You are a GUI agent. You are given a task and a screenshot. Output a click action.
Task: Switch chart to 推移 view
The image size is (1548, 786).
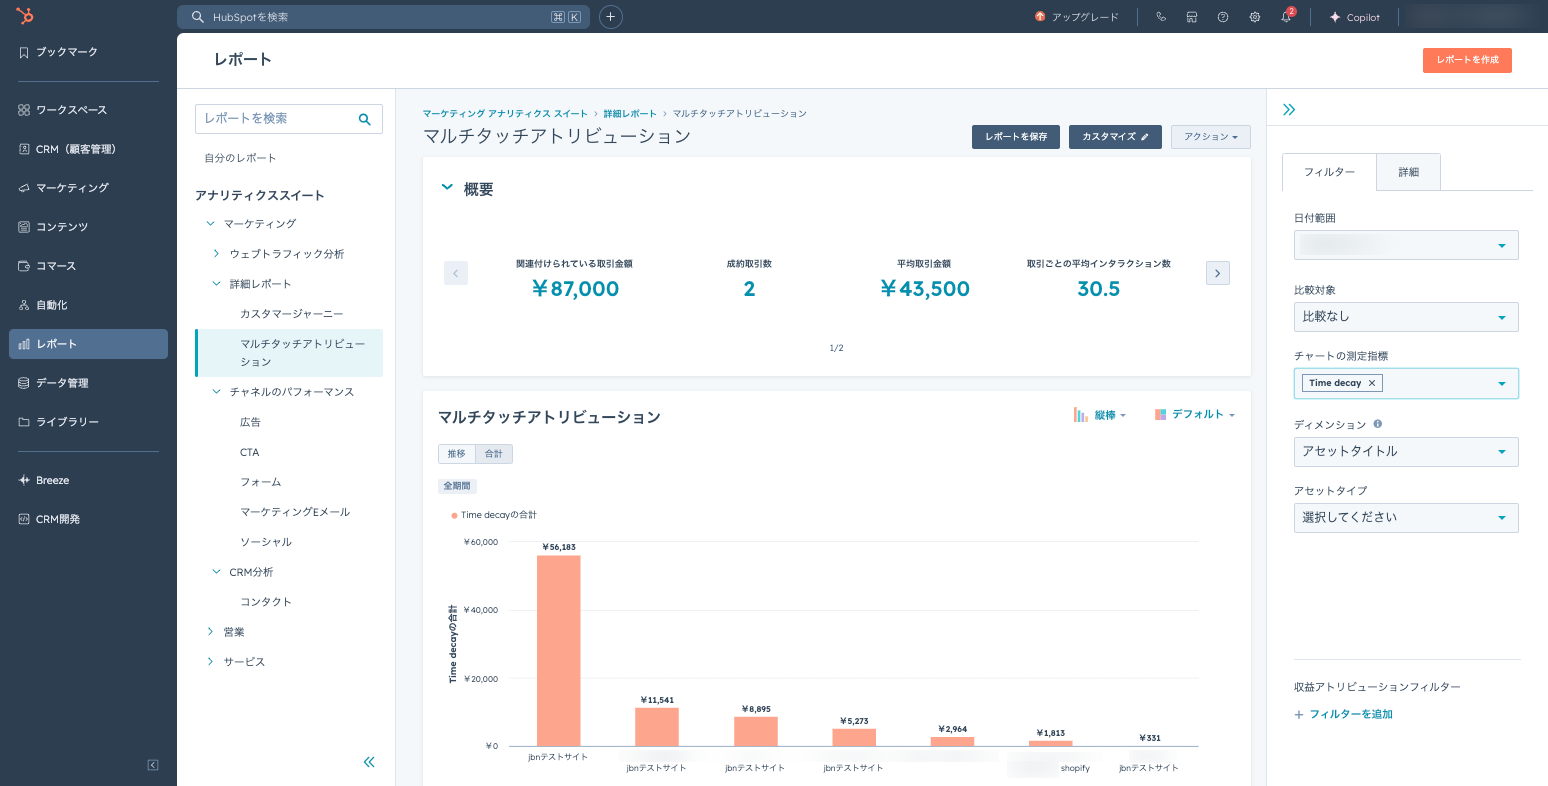(x=456, y=454)
